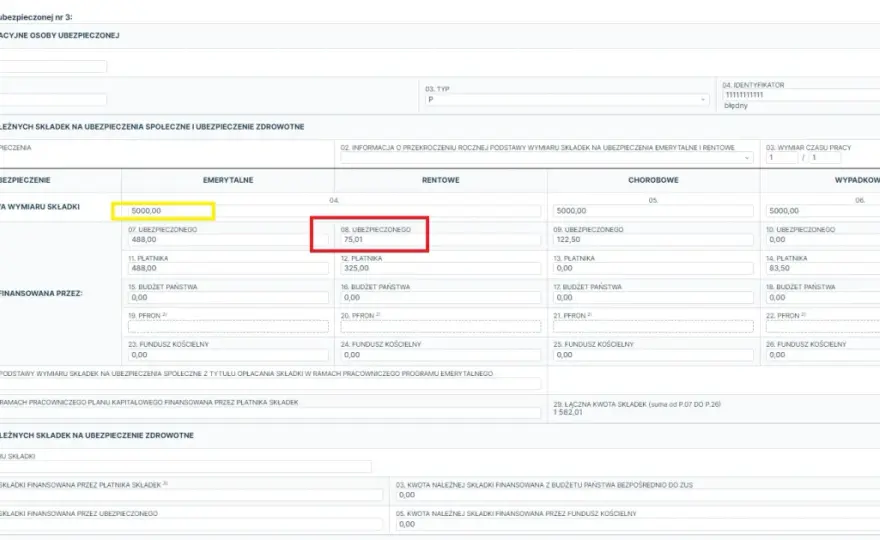Click the 13. Płatnika field under chorobowe
The image size is (880, 540).
(x=653, y=268)
